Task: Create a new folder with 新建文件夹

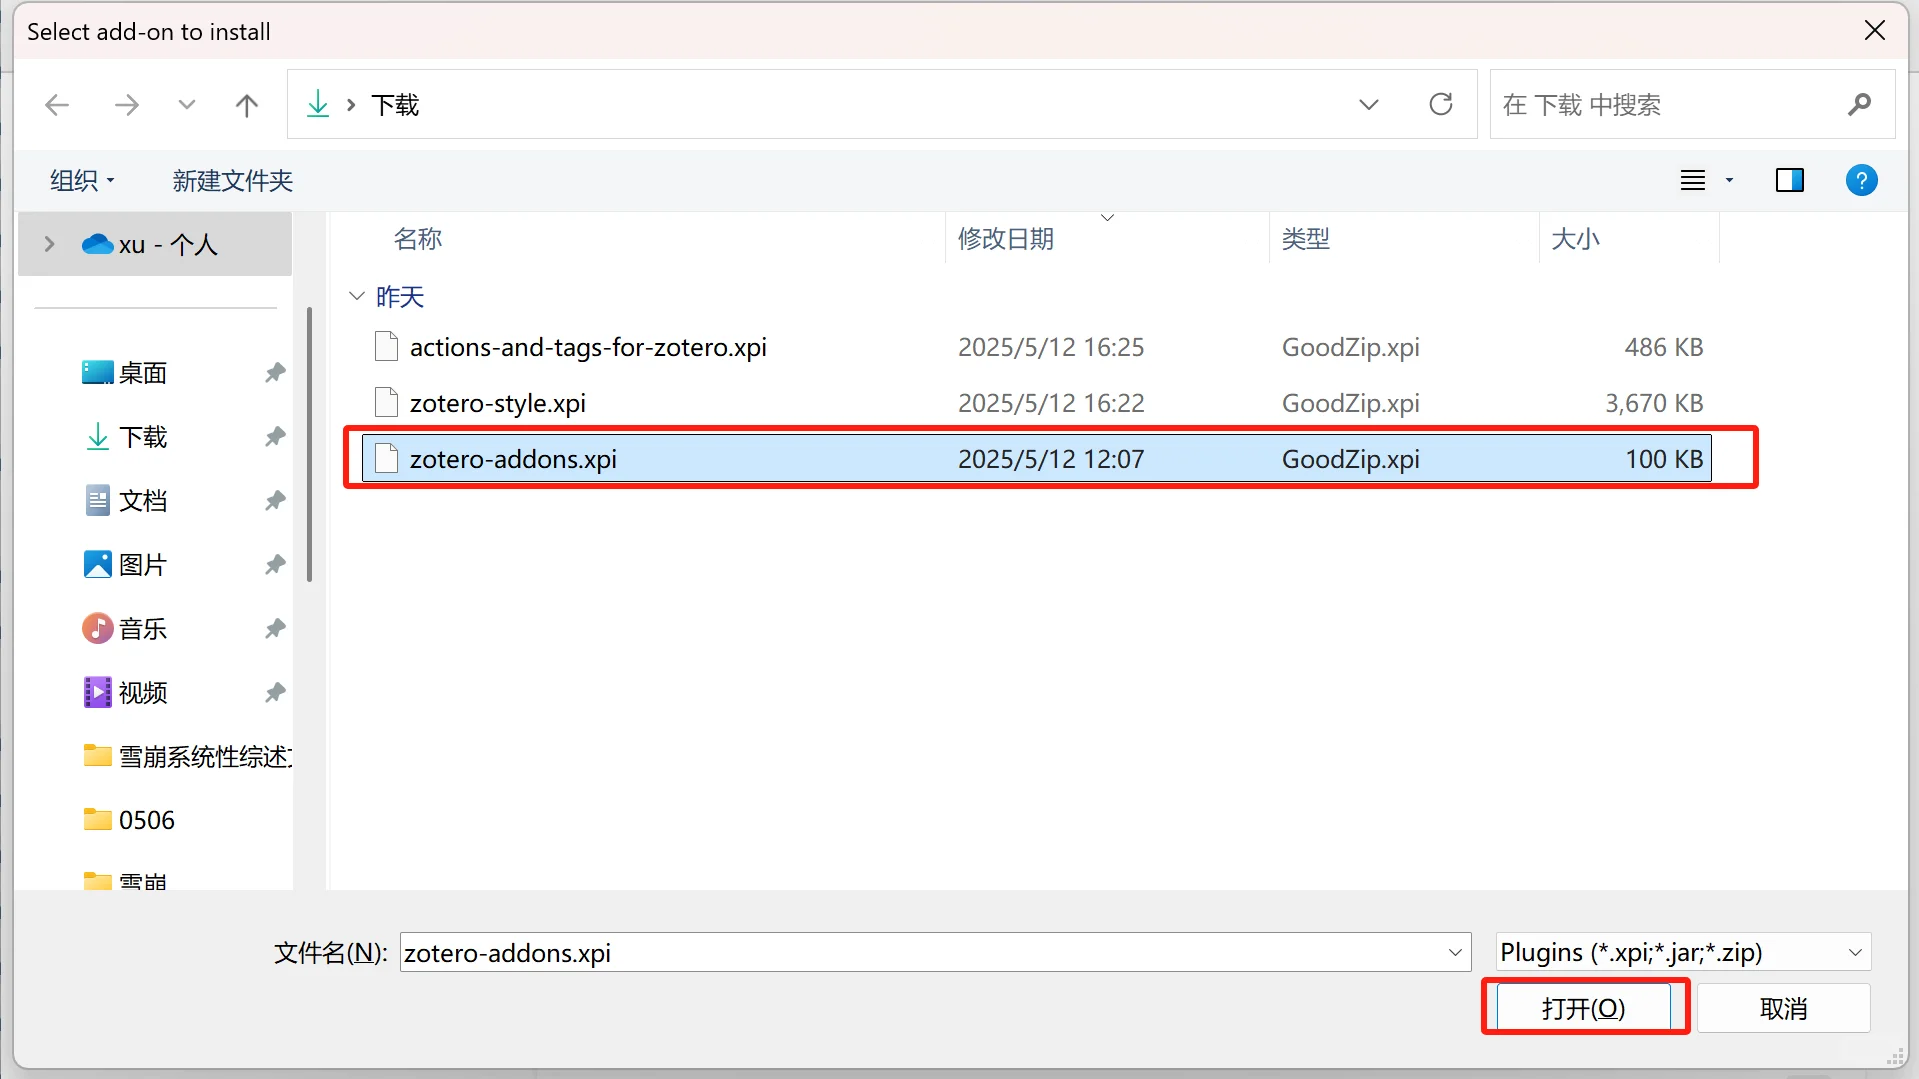Action: pyautogui.click(x=232, y=181)
